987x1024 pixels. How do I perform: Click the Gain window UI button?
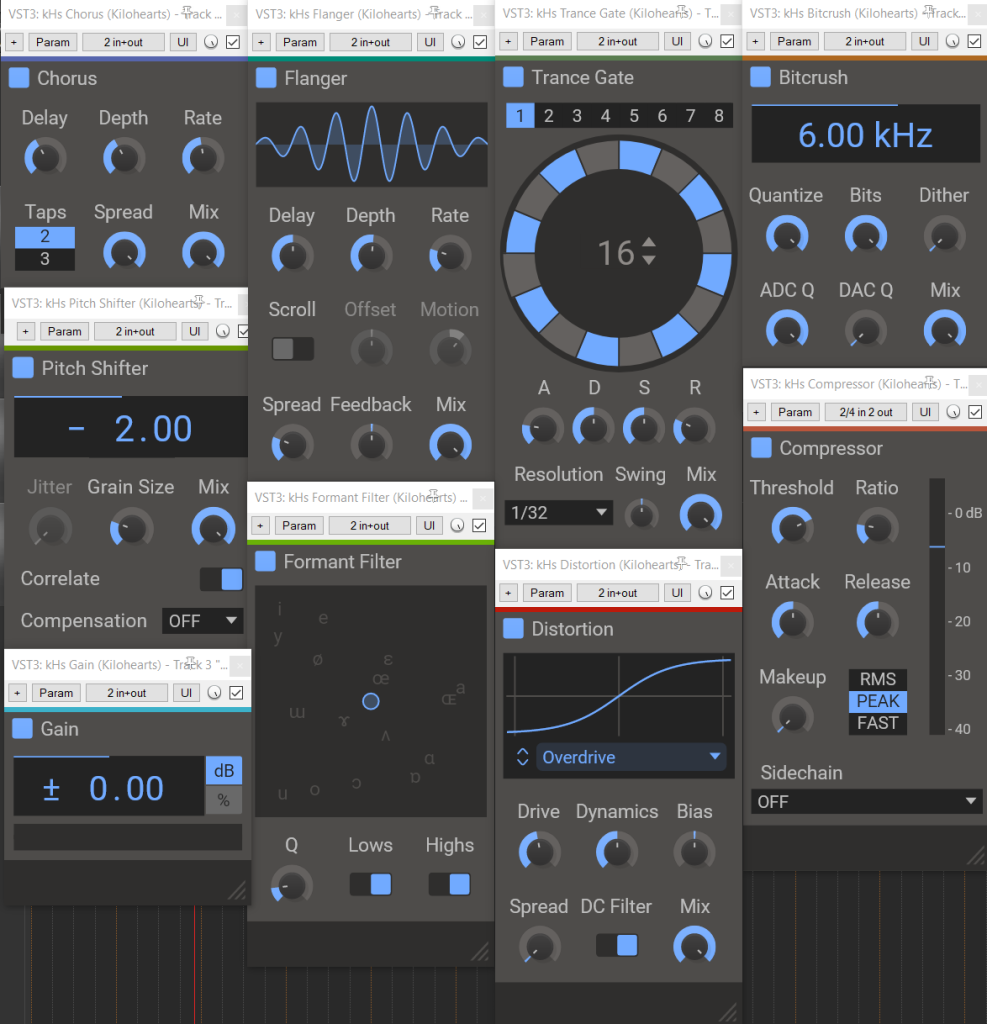point(186,693)
